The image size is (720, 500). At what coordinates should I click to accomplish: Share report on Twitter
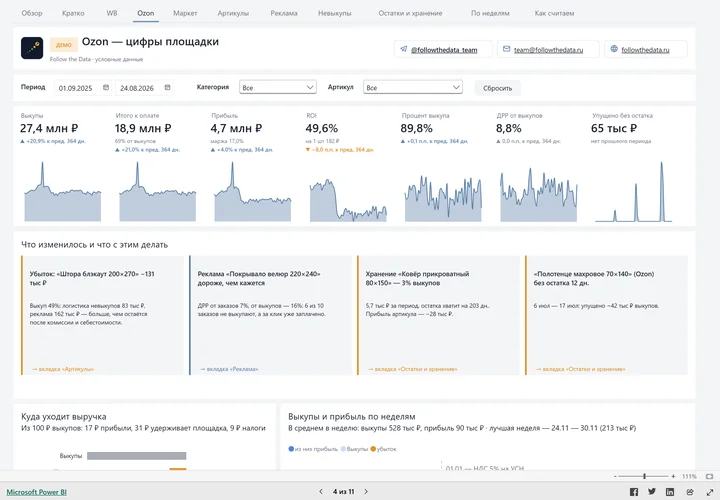652,492
